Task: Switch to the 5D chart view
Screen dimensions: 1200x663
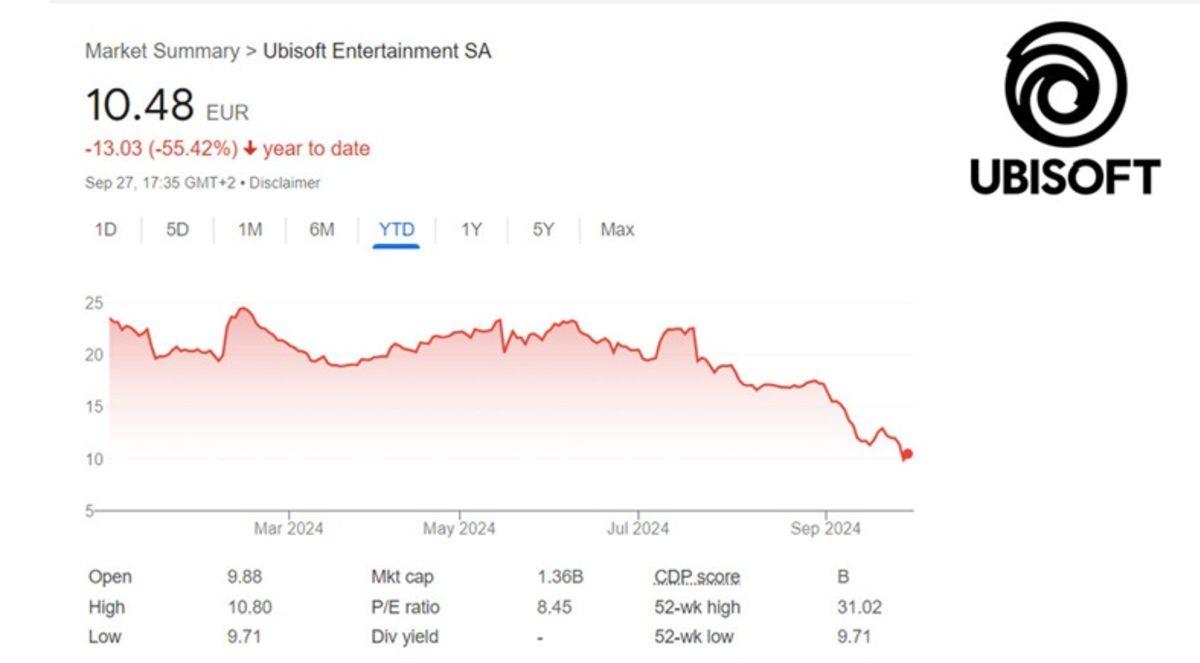Action: coord(176,229)
